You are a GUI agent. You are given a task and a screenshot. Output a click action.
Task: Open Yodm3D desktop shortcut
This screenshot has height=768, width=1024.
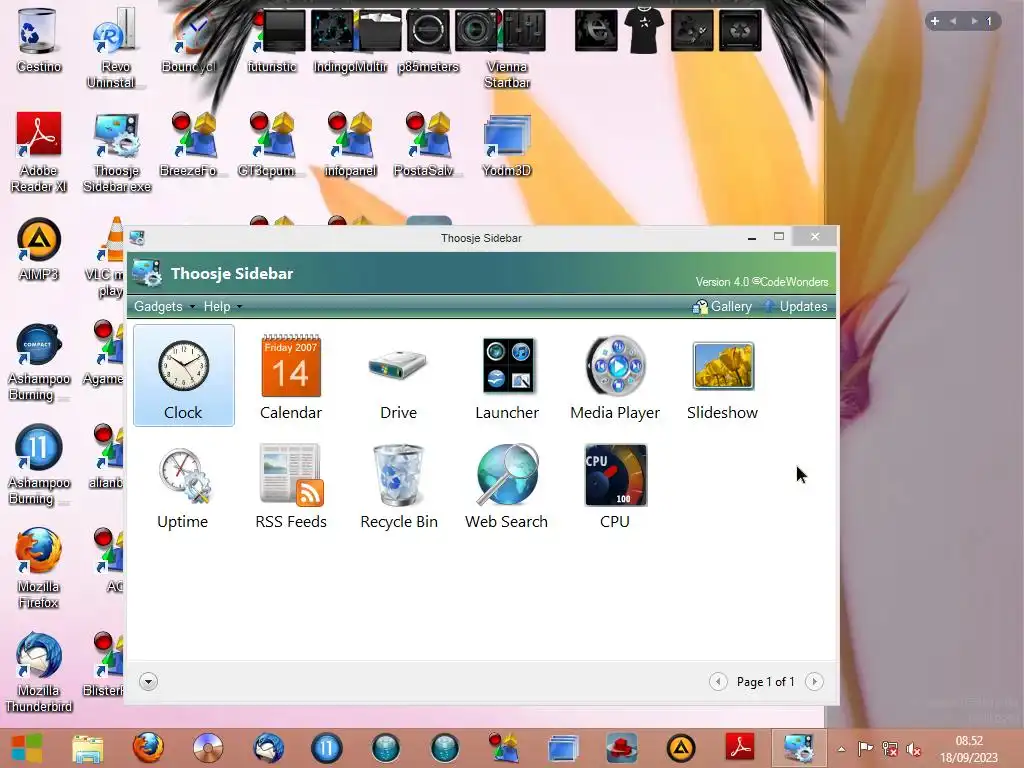[507, 144]
